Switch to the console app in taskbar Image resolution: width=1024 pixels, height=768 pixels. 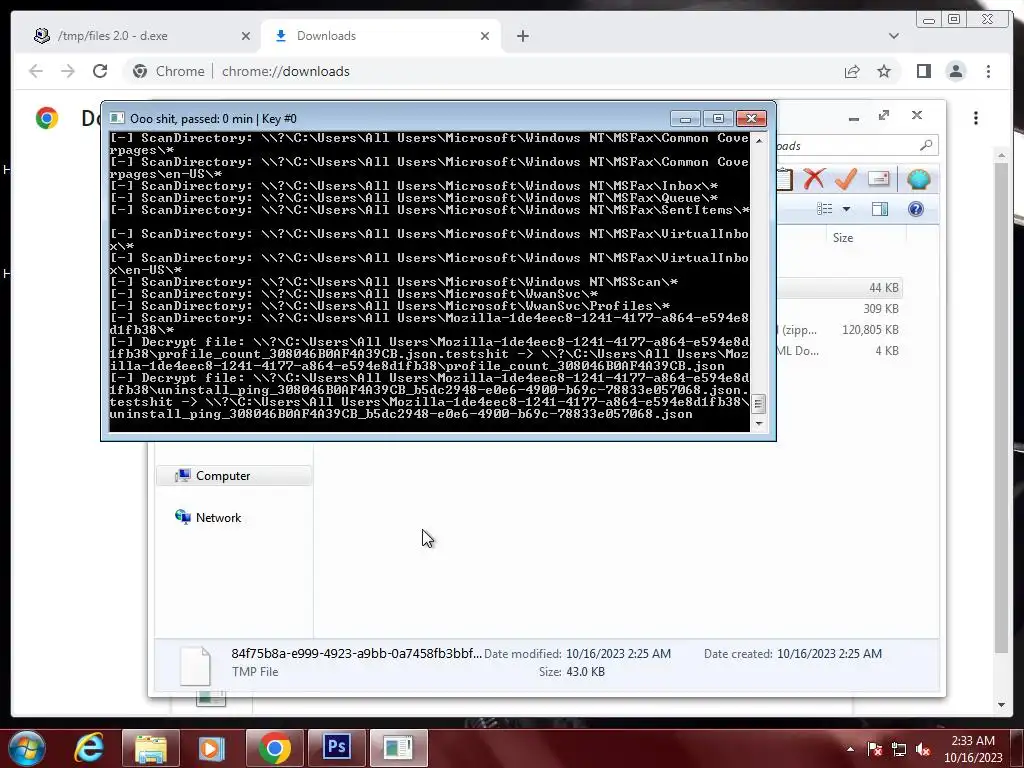point(398,748)
